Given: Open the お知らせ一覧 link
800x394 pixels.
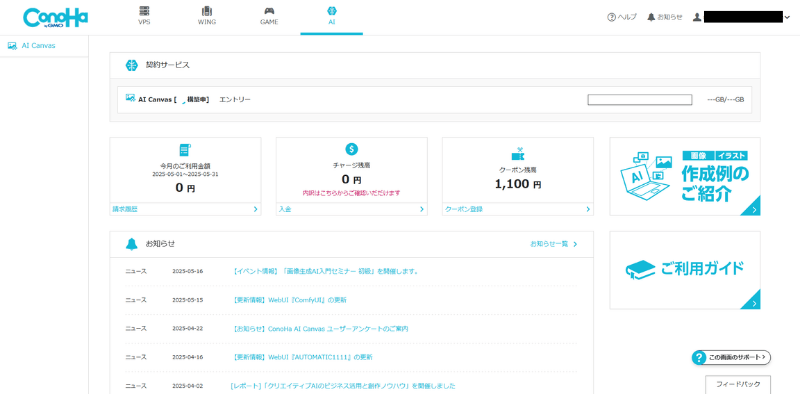Looking at the screenshot, I should (554, 244).
